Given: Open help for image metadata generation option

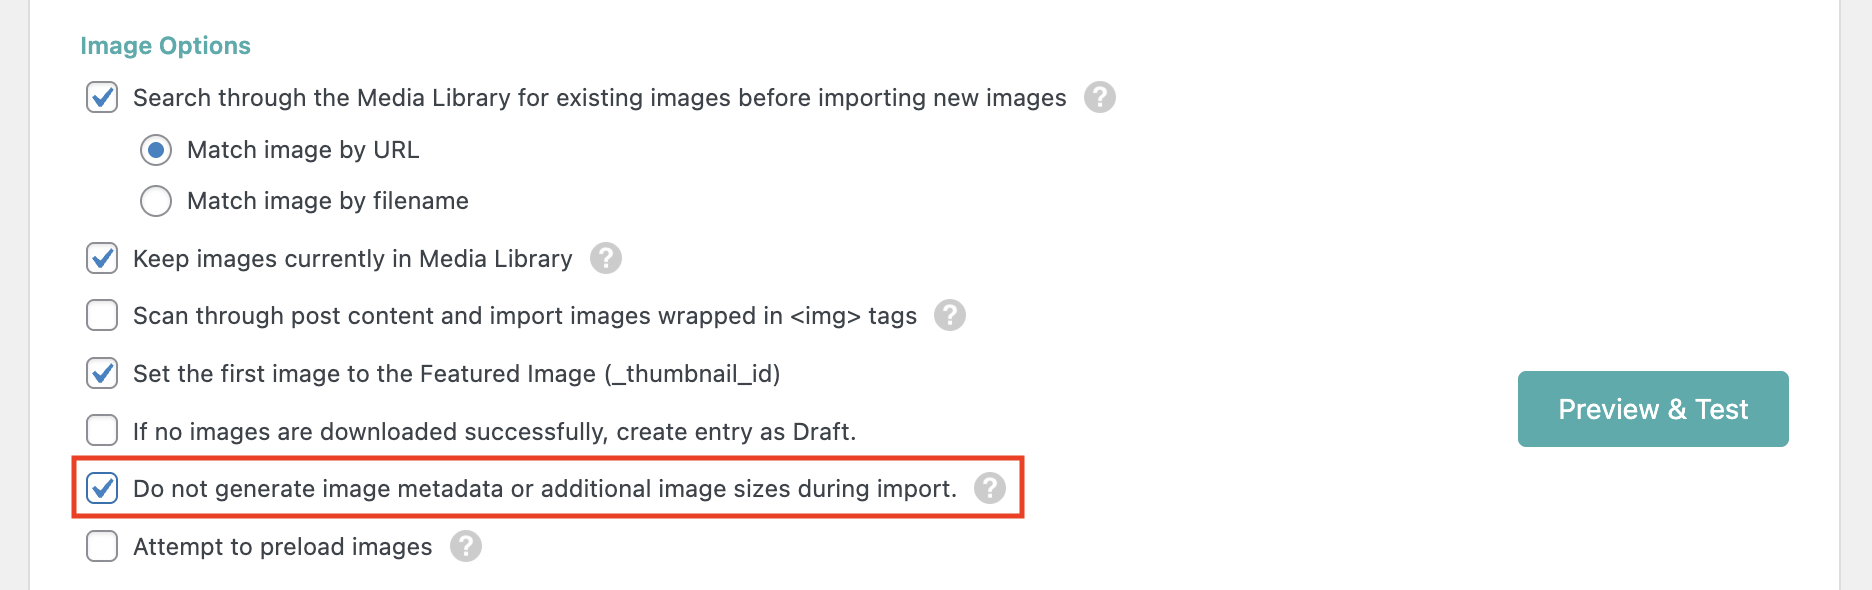Looking at the screenshot, I should point(989,488).
